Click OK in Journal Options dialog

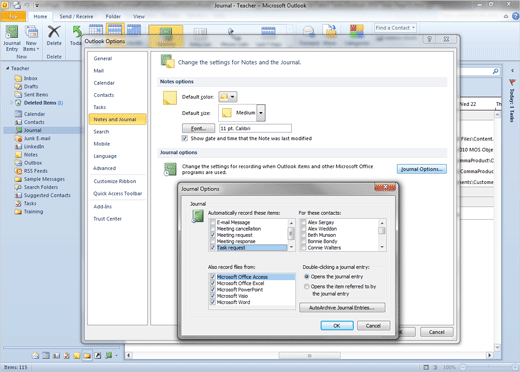(x=337, y=326)
